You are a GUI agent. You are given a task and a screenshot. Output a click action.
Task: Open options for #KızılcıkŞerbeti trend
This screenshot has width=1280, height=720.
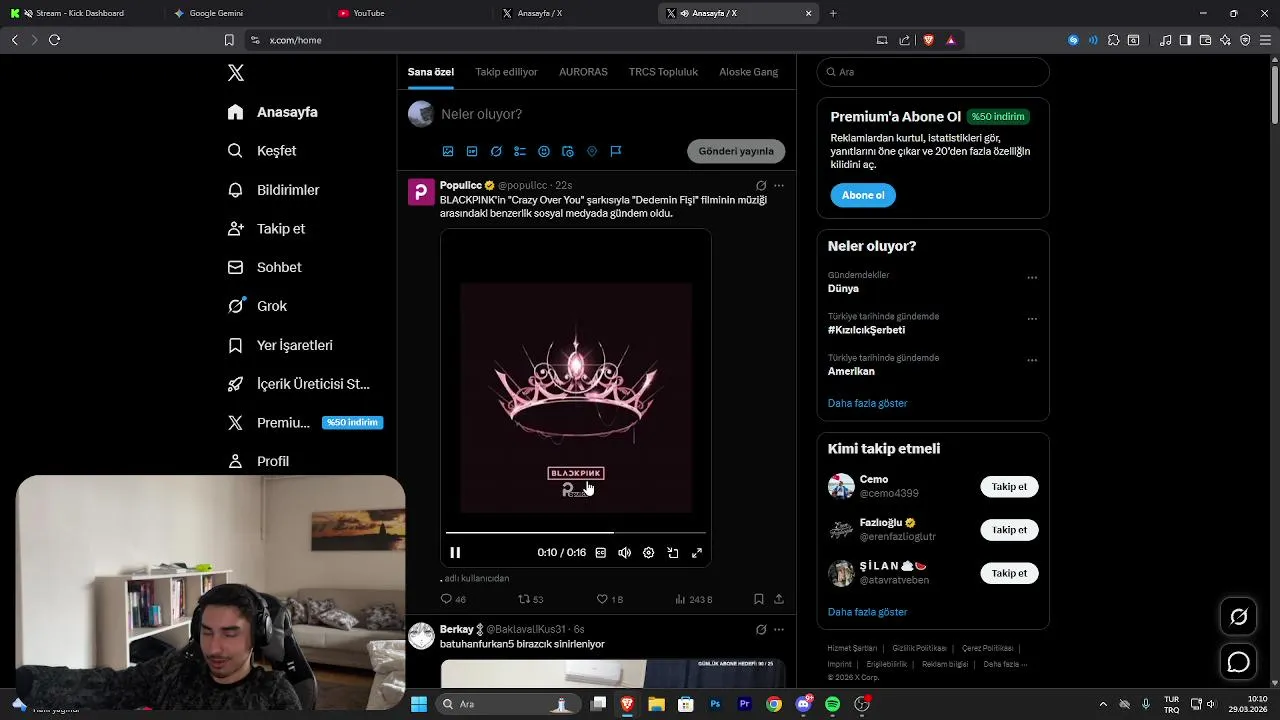click(x=1032, y=319)
